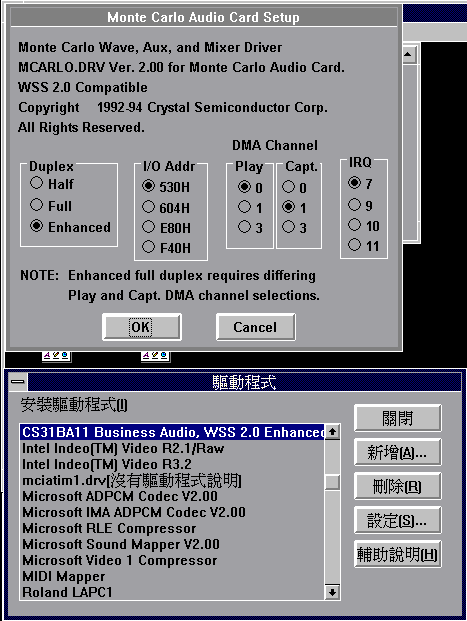Select MIDI Mapper in driver list
Viewport: 467px width, 621px height.
(x=172, y=576)
